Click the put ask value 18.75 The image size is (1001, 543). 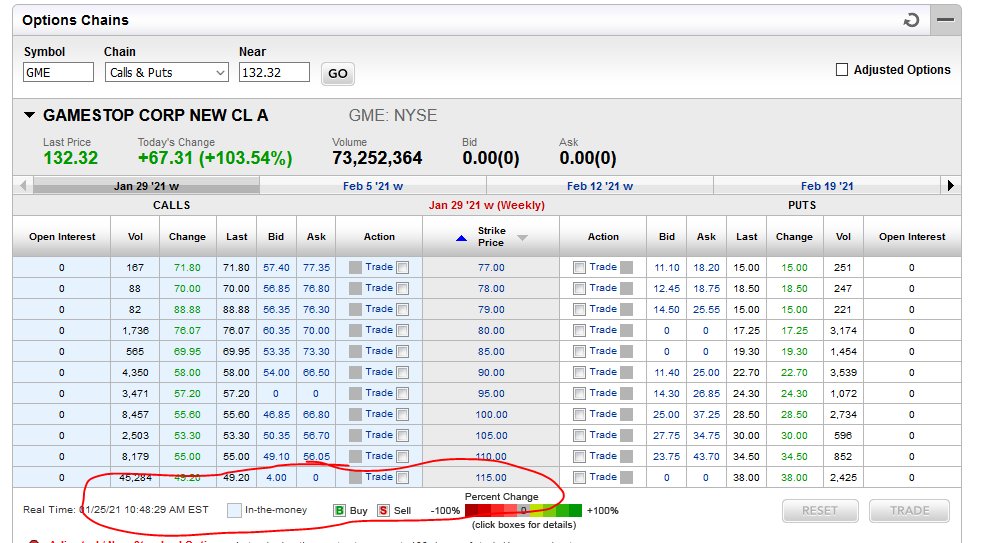(707, 288)
